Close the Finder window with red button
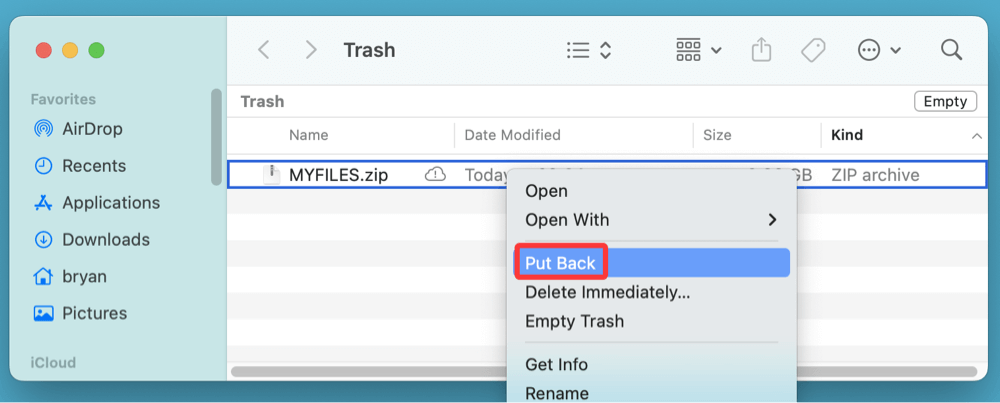Viewport: 1000px width, 403px height. (43, 50)
